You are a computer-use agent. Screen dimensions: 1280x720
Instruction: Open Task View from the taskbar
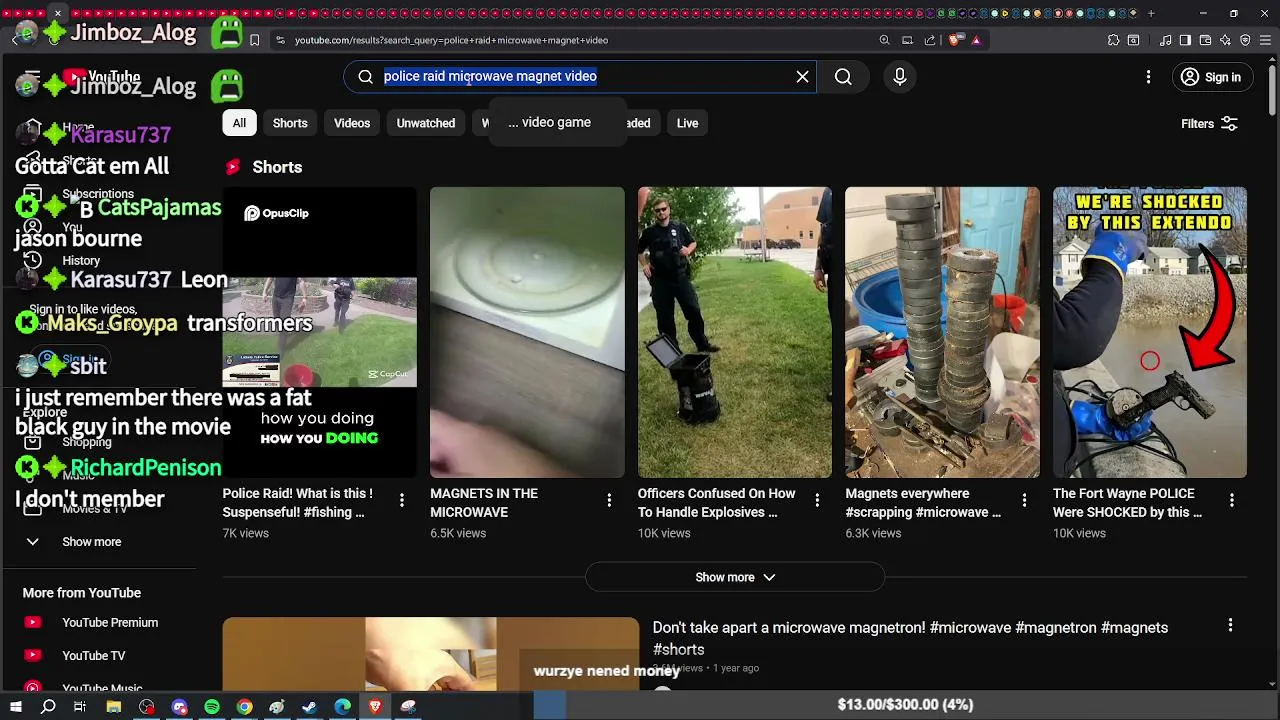tap(80, 706)
